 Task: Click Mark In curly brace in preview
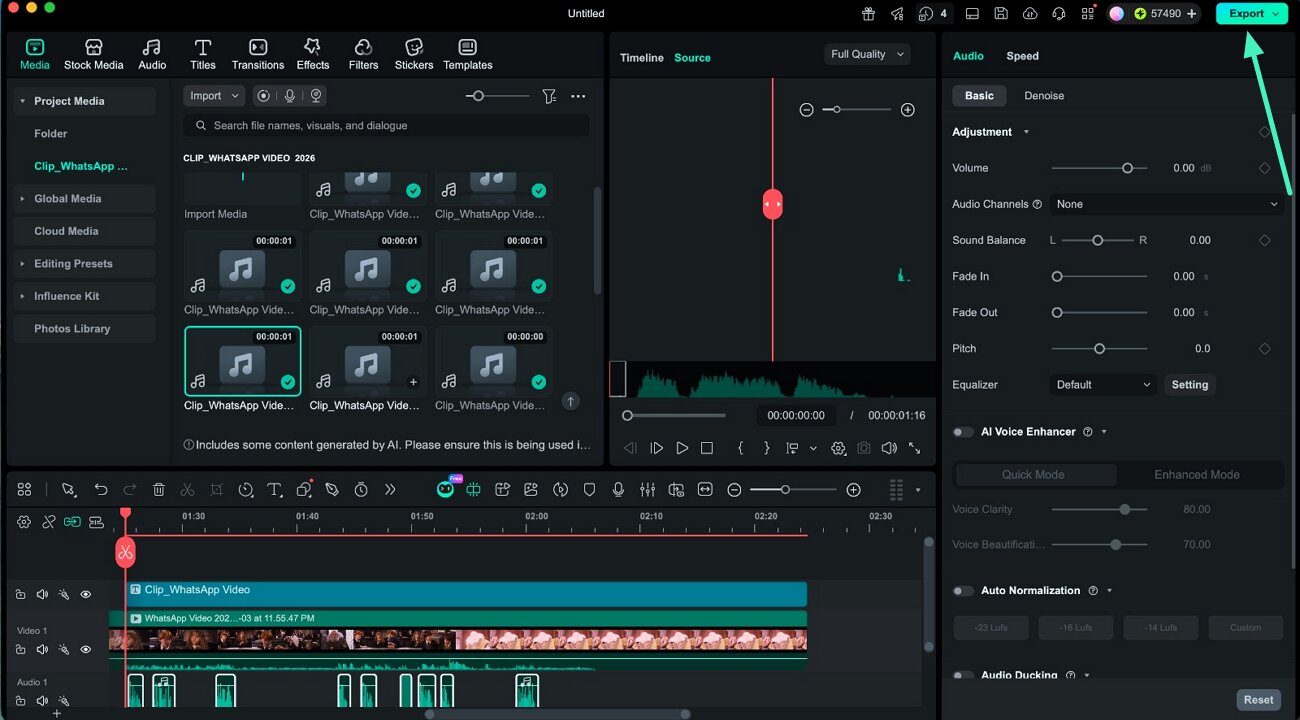(x=741, y=449)
